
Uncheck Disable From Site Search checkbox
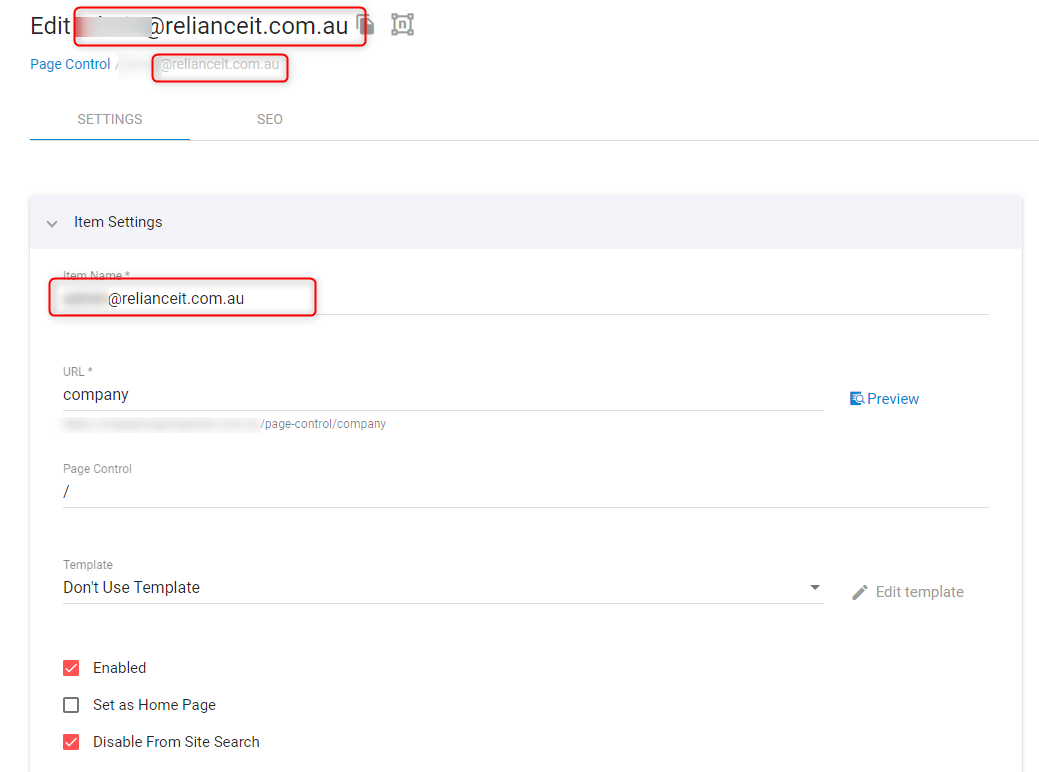point(71,742)
